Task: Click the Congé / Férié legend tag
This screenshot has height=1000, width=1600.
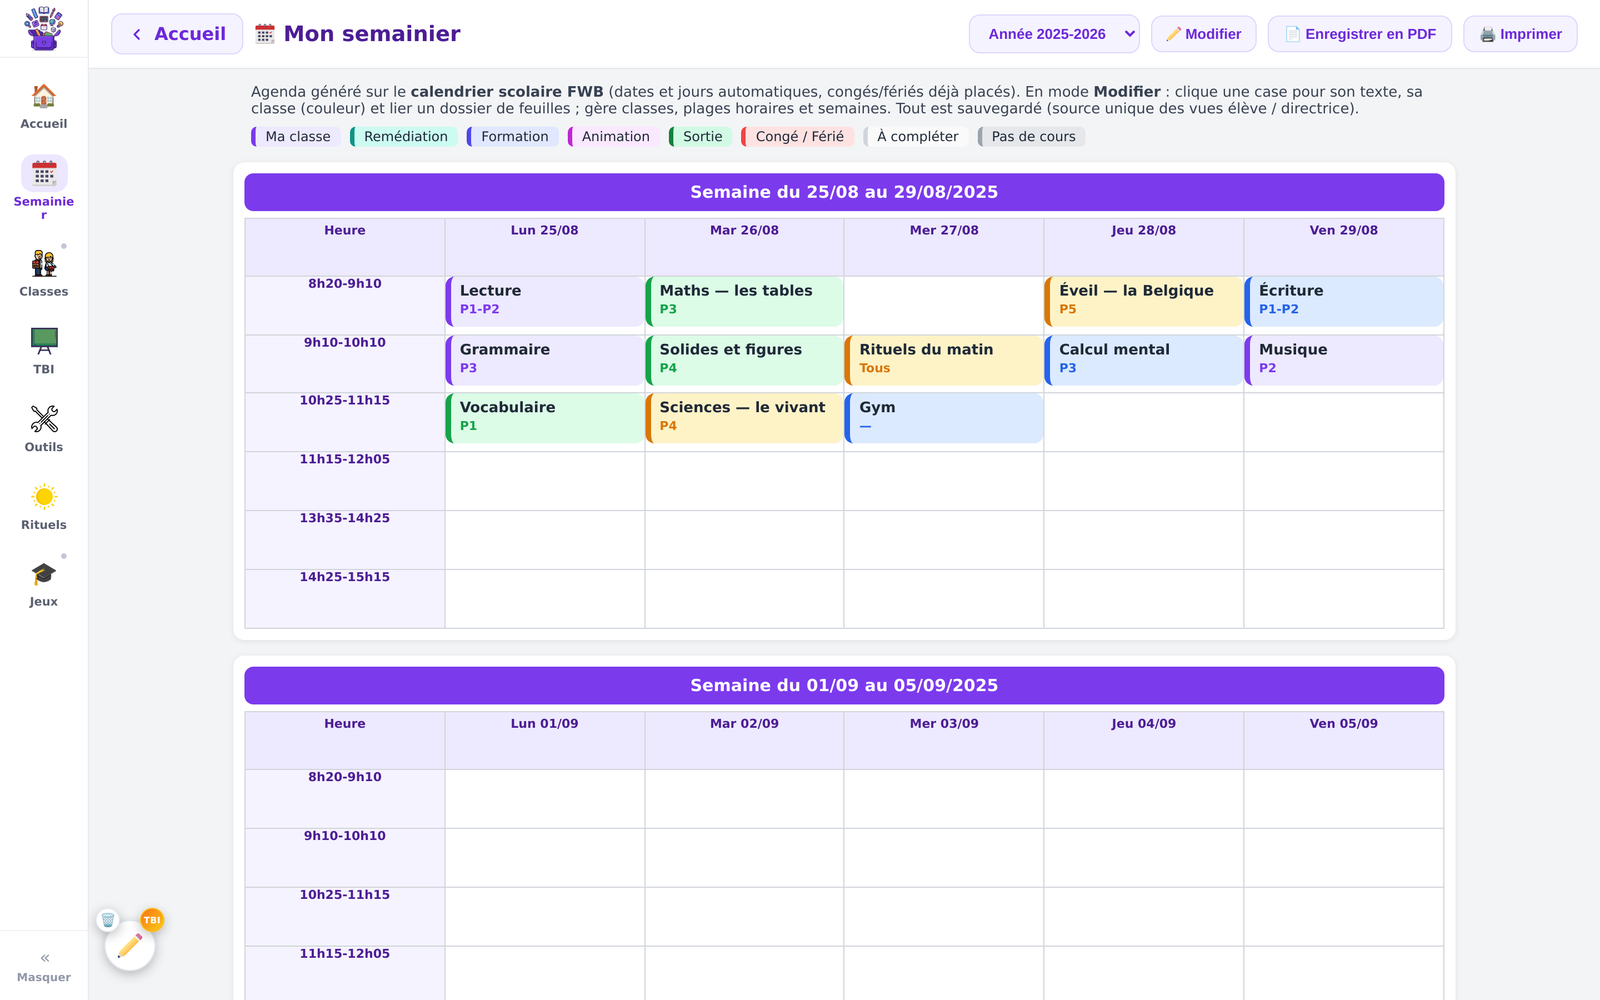Action: (x=798, y=137)
